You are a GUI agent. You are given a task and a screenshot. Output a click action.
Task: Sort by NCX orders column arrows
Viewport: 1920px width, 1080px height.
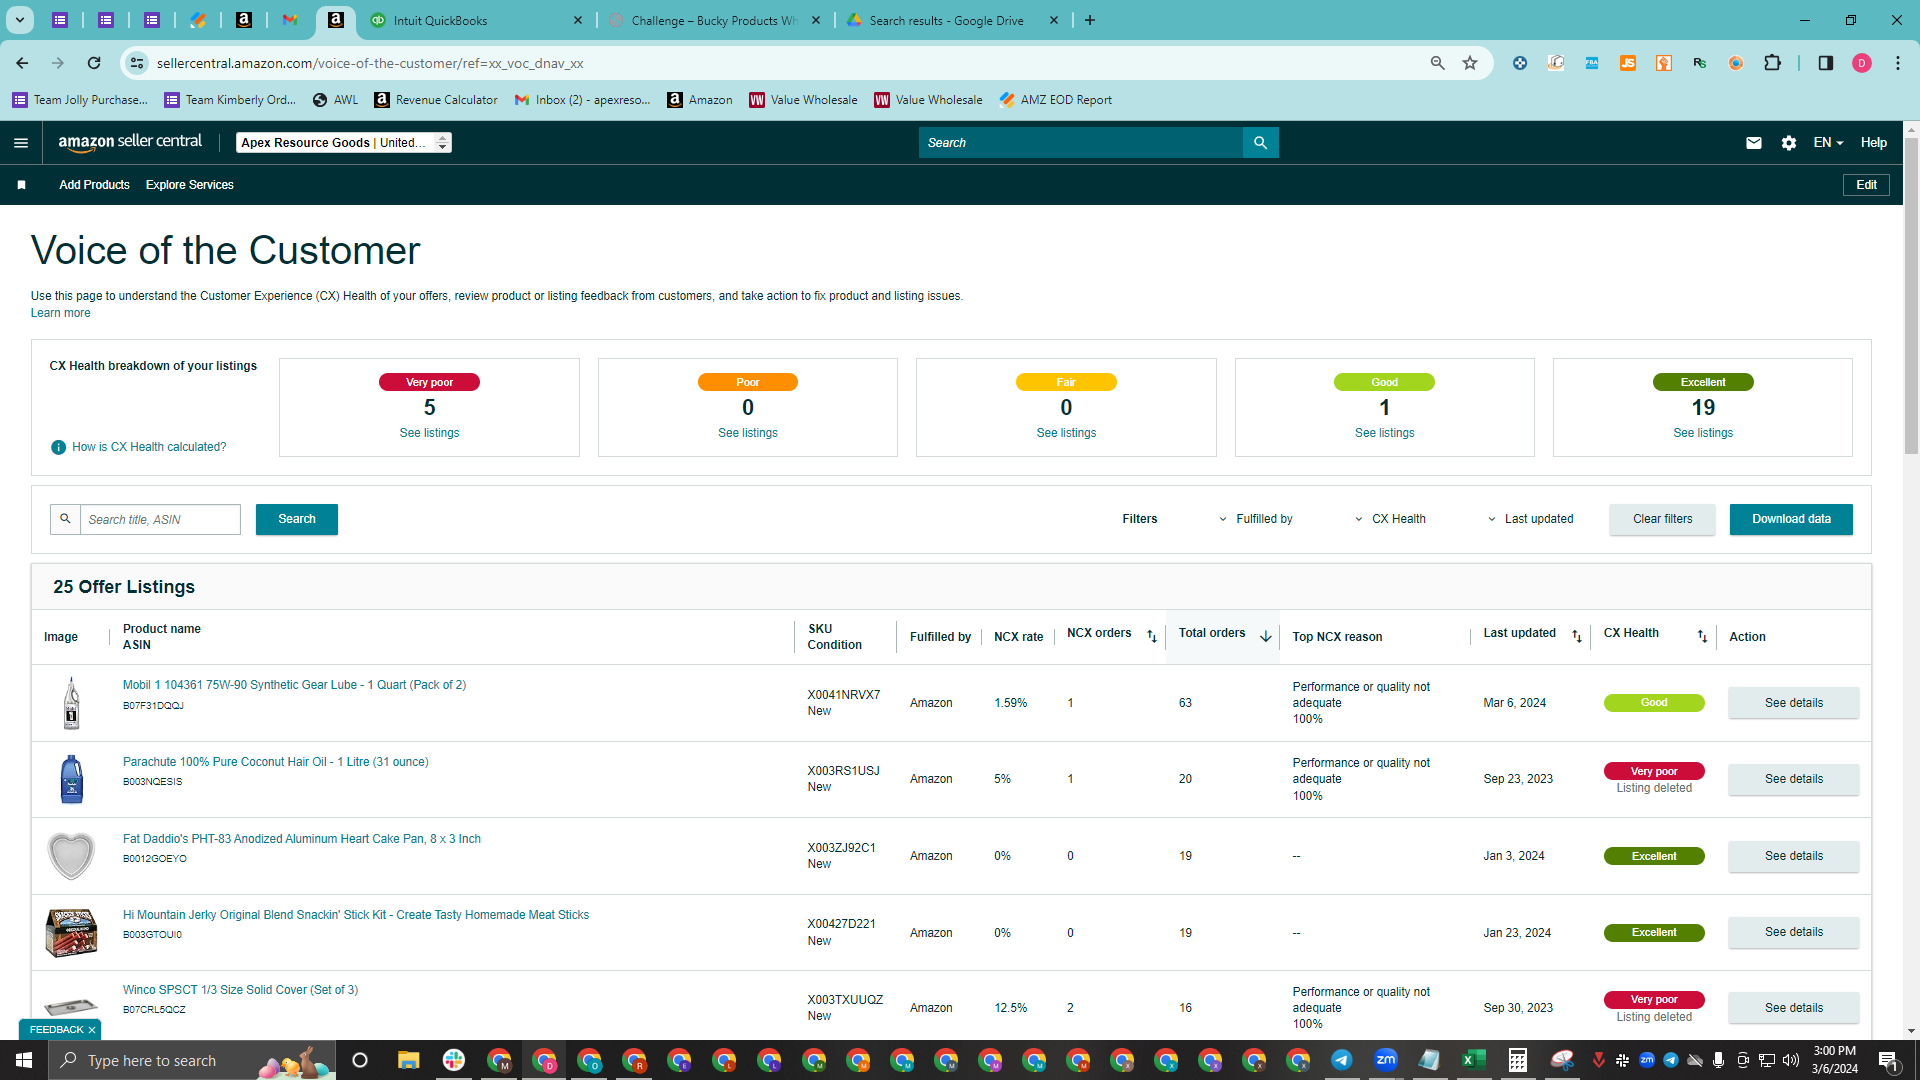click(x=1152, y=636)
